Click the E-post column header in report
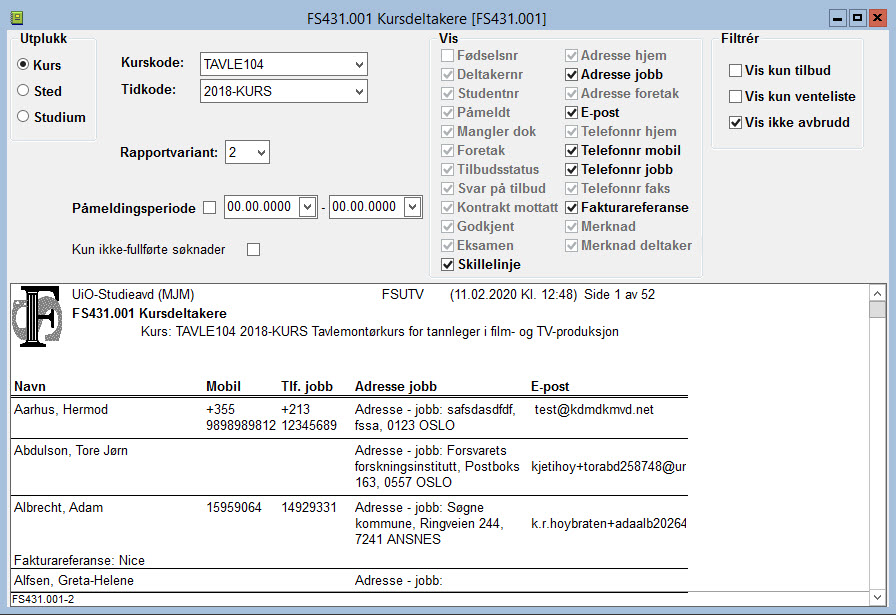This screenshot has width=896, height=615. click(x=550, y=386)
